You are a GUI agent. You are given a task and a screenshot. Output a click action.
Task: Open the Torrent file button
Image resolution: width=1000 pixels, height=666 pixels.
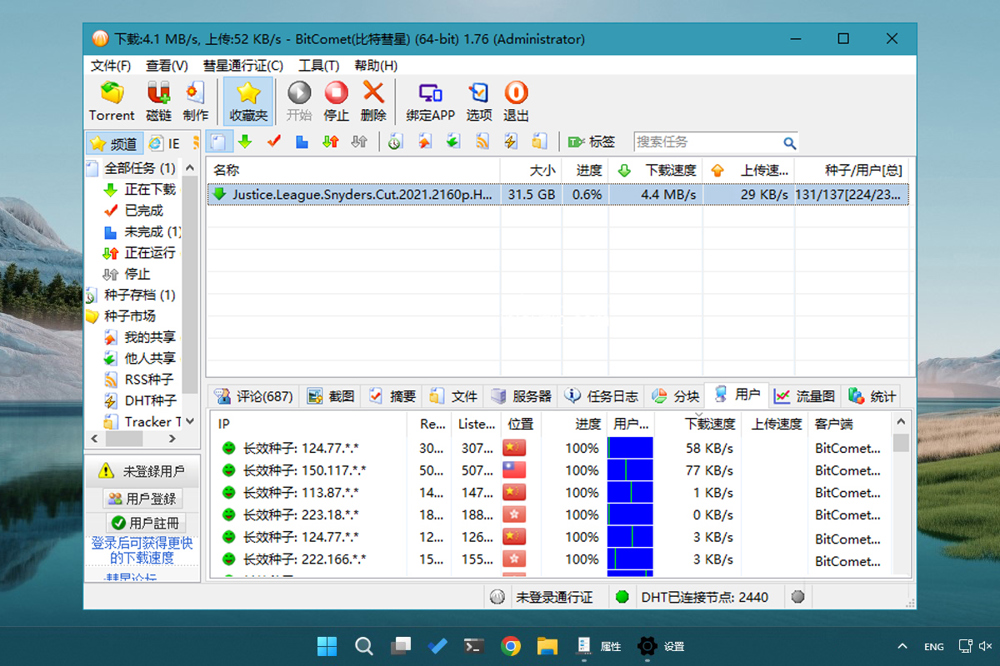click(112, 101)
